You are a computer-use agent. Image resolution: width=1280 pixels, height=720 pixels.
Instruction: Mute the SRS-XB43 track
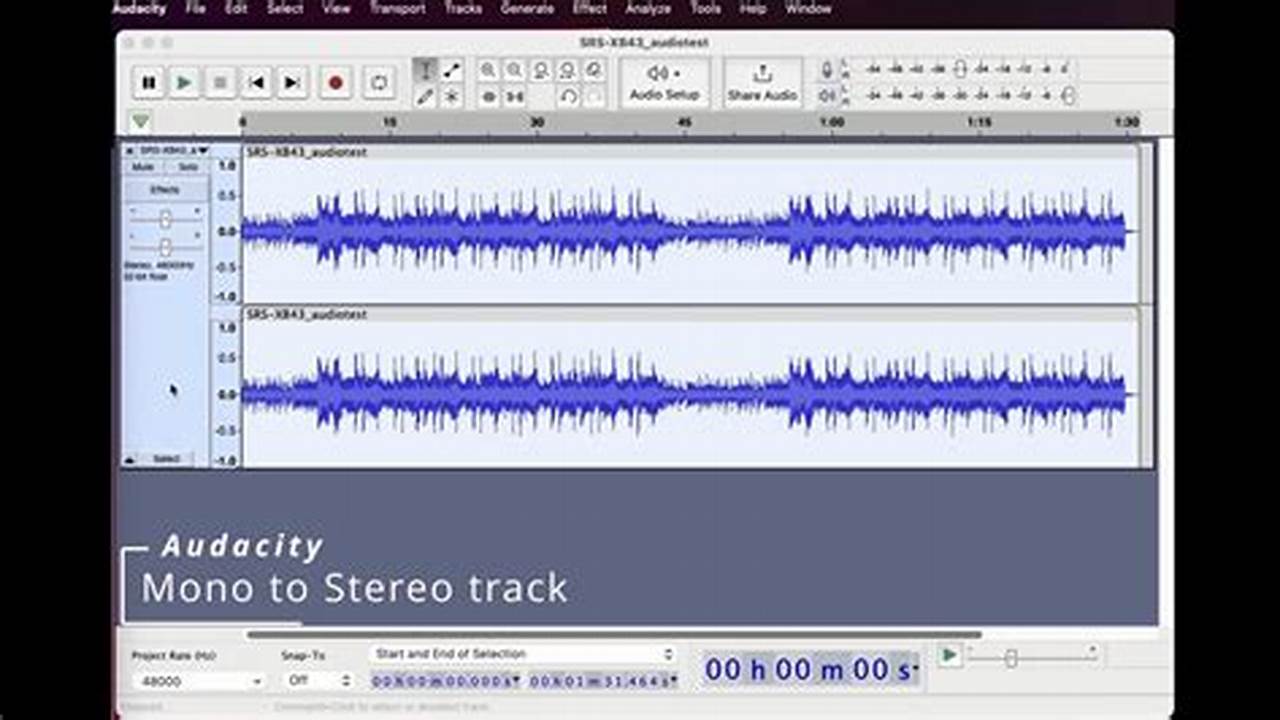click(x=144, y=167)
